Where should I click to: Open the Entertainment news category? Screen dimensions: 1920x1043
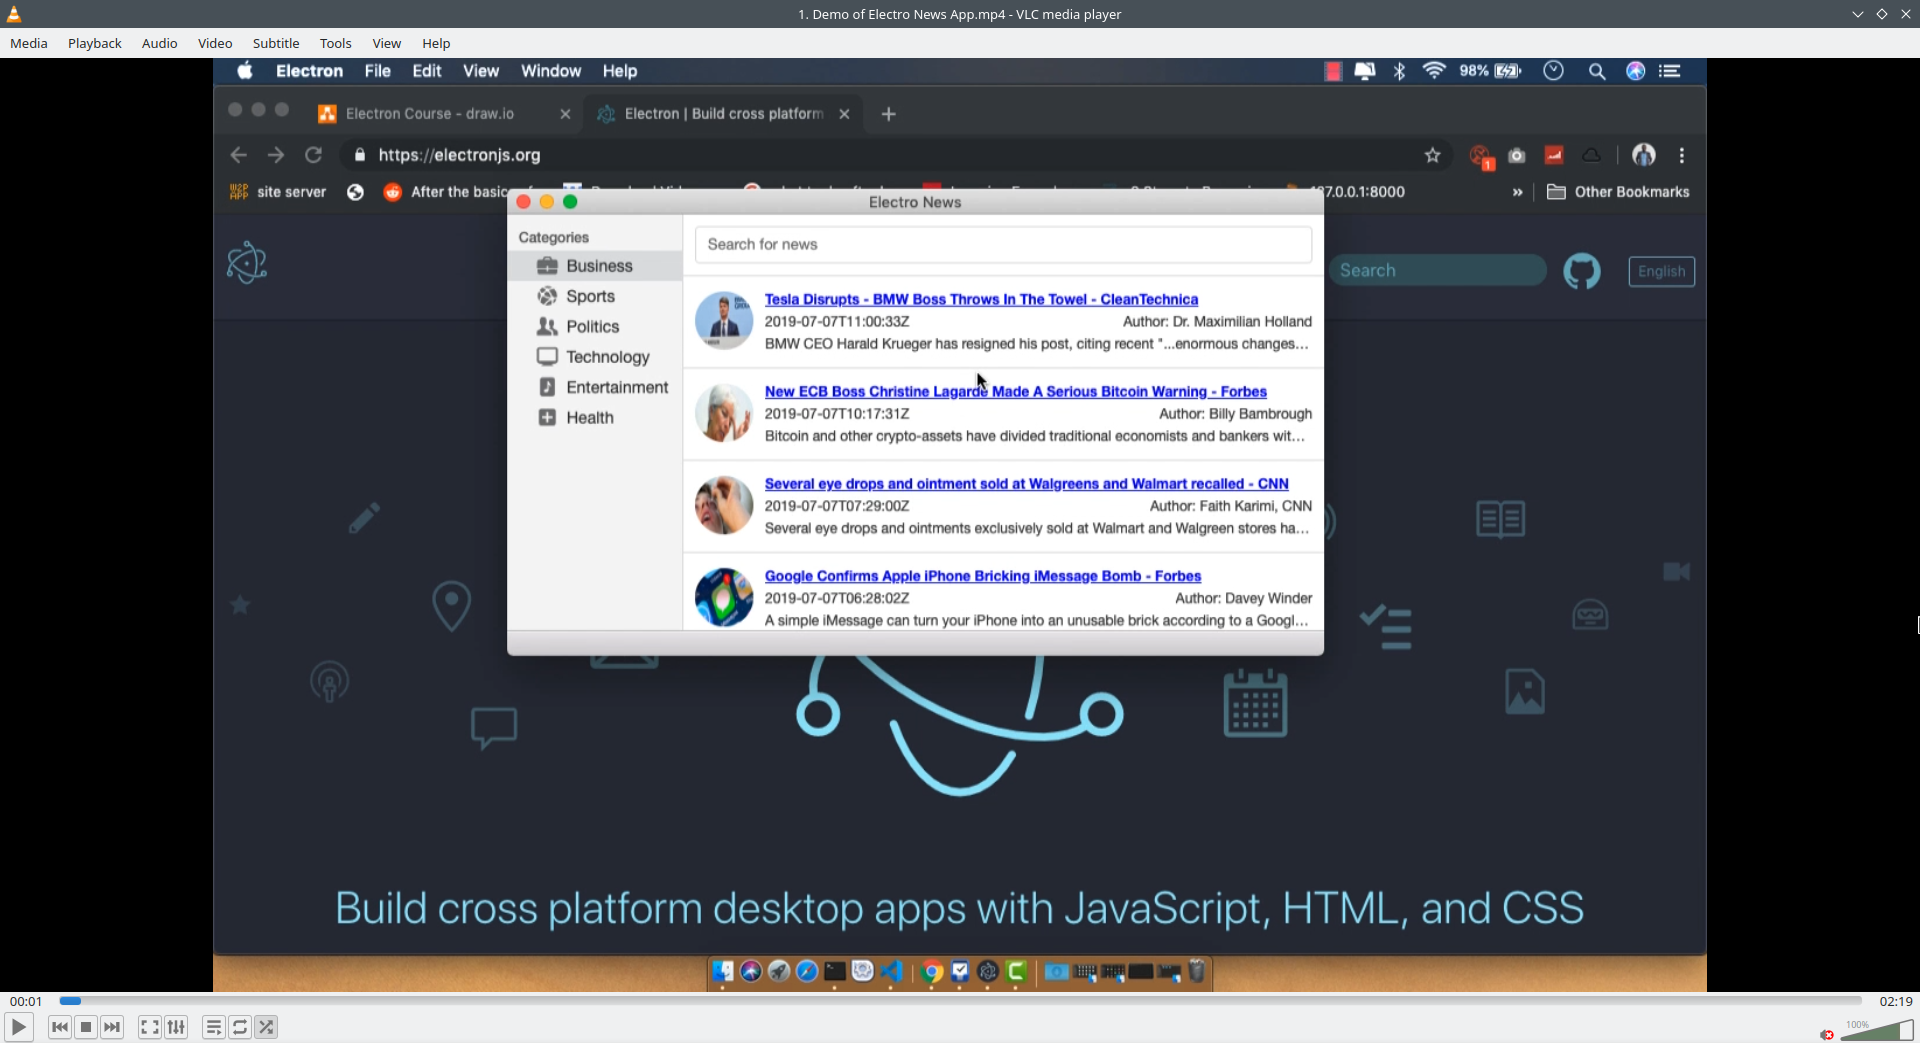[595, 387]
